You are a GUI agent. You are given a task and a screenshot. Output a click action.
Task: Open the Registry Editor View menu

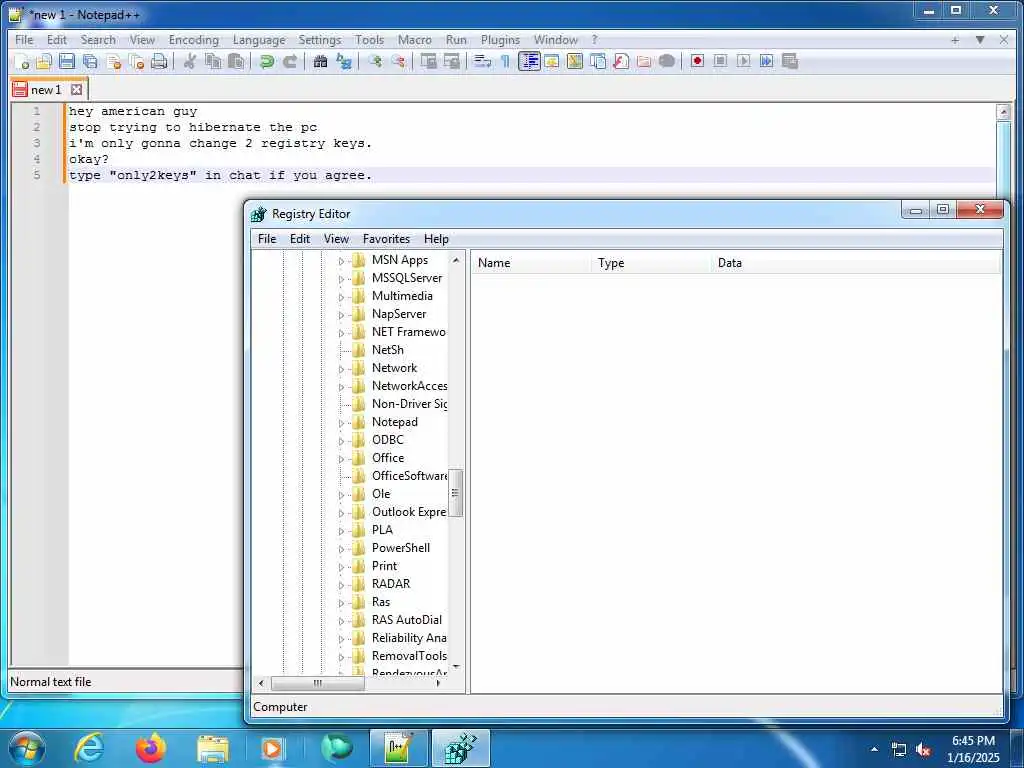[336, 239]
